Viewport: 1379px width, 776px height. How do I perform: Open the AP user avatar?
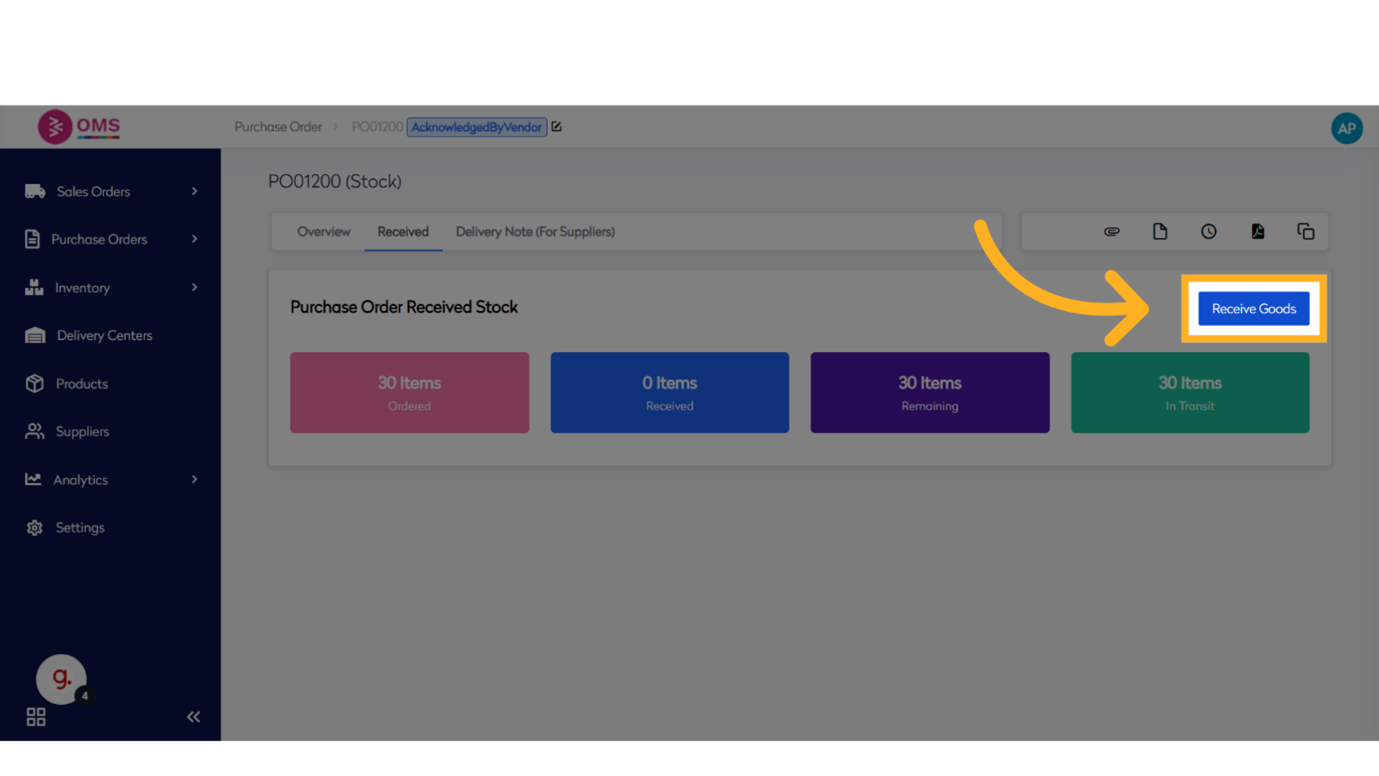click(1346, 128)
